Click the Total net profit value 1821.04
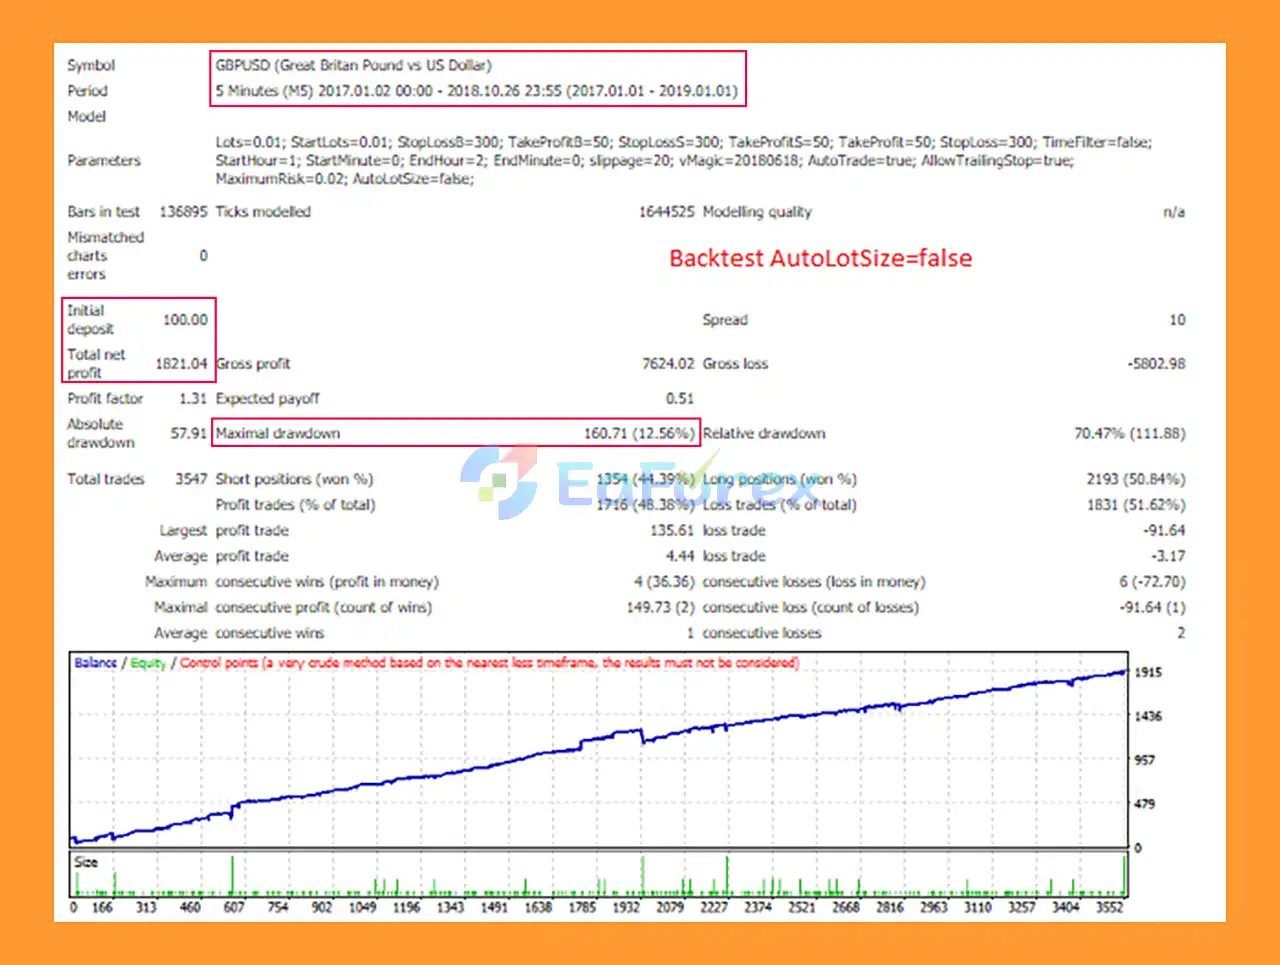The width and height of the screenshot is (1280, 965). click(x=181, y=364)
